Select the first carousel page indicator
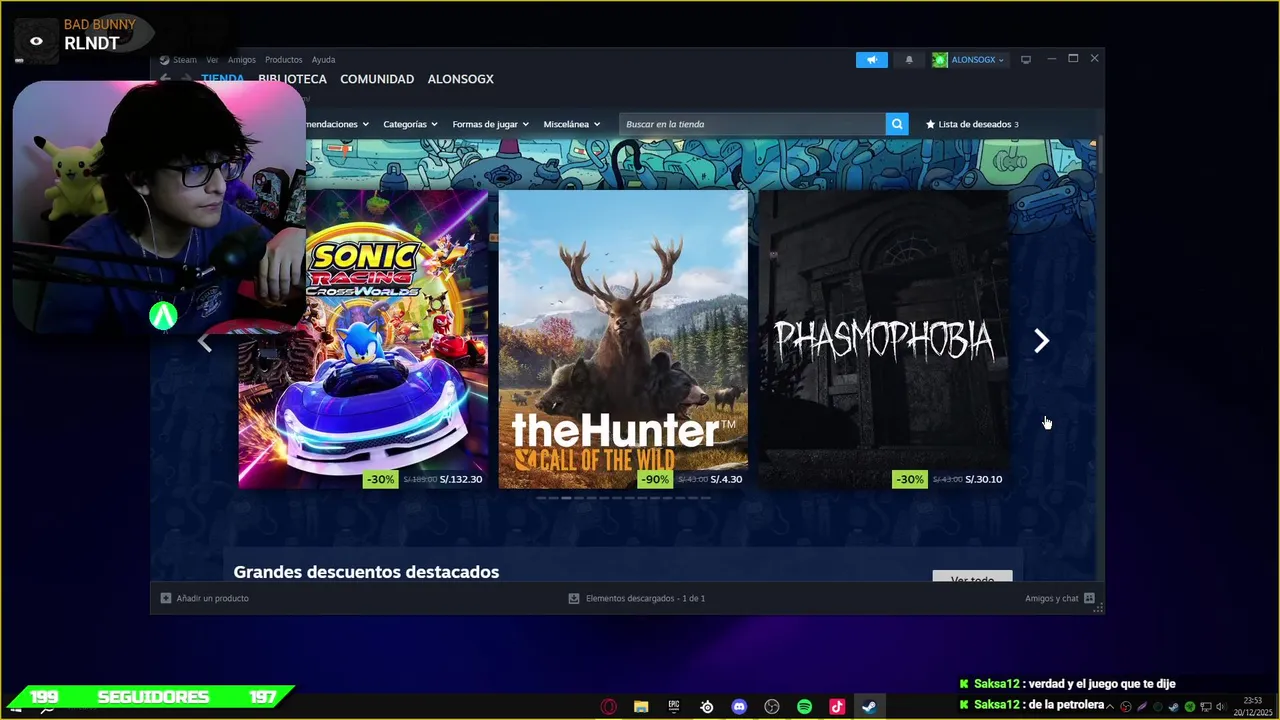 (541, 498)
